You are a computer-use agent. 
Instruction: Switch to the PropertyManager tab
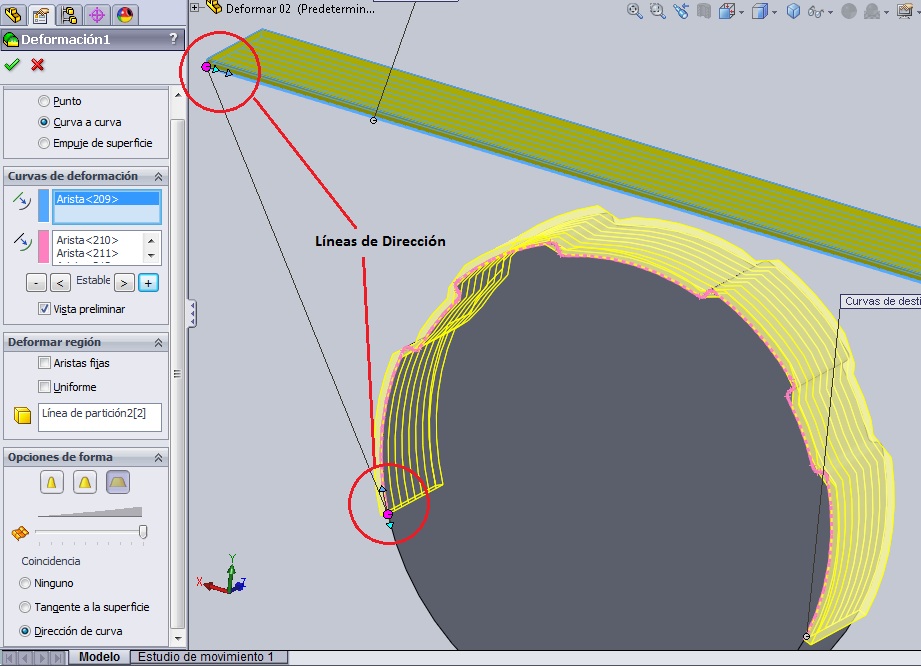pos(41,15)
